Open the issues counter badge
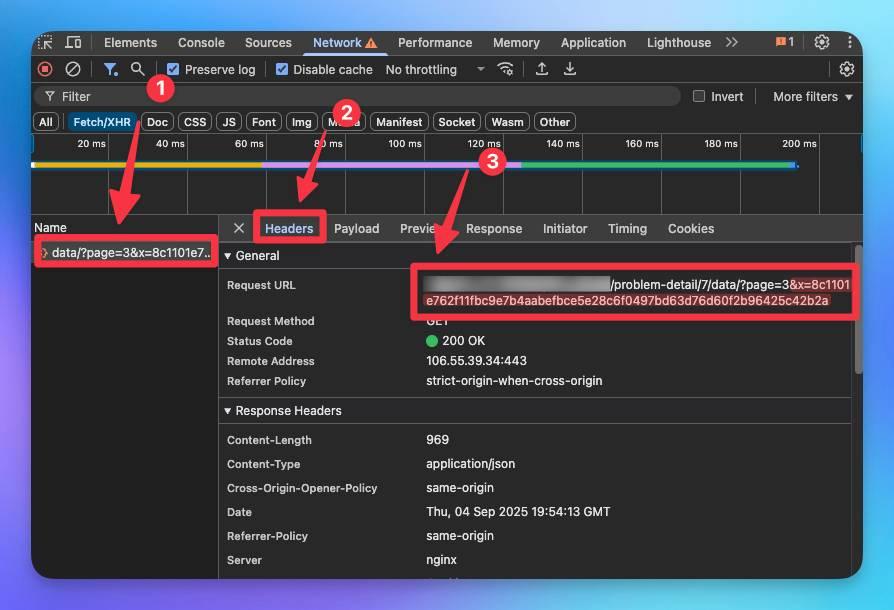894x610 pixels. tap(785, 42)
